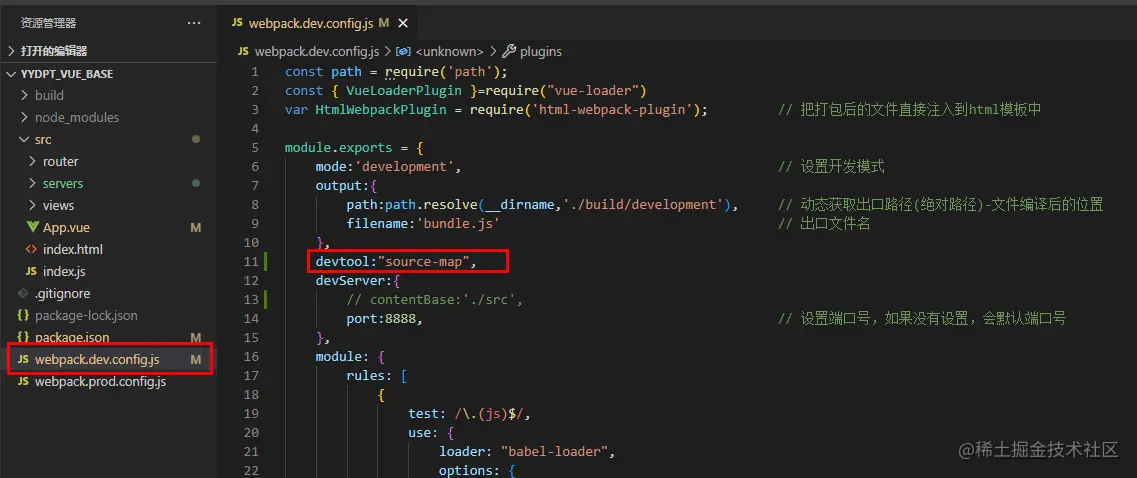Viewport: 1137px width, 478px height.
Task: Click the symbol icon before <unknown> breadcrumb
Action: 403,51
